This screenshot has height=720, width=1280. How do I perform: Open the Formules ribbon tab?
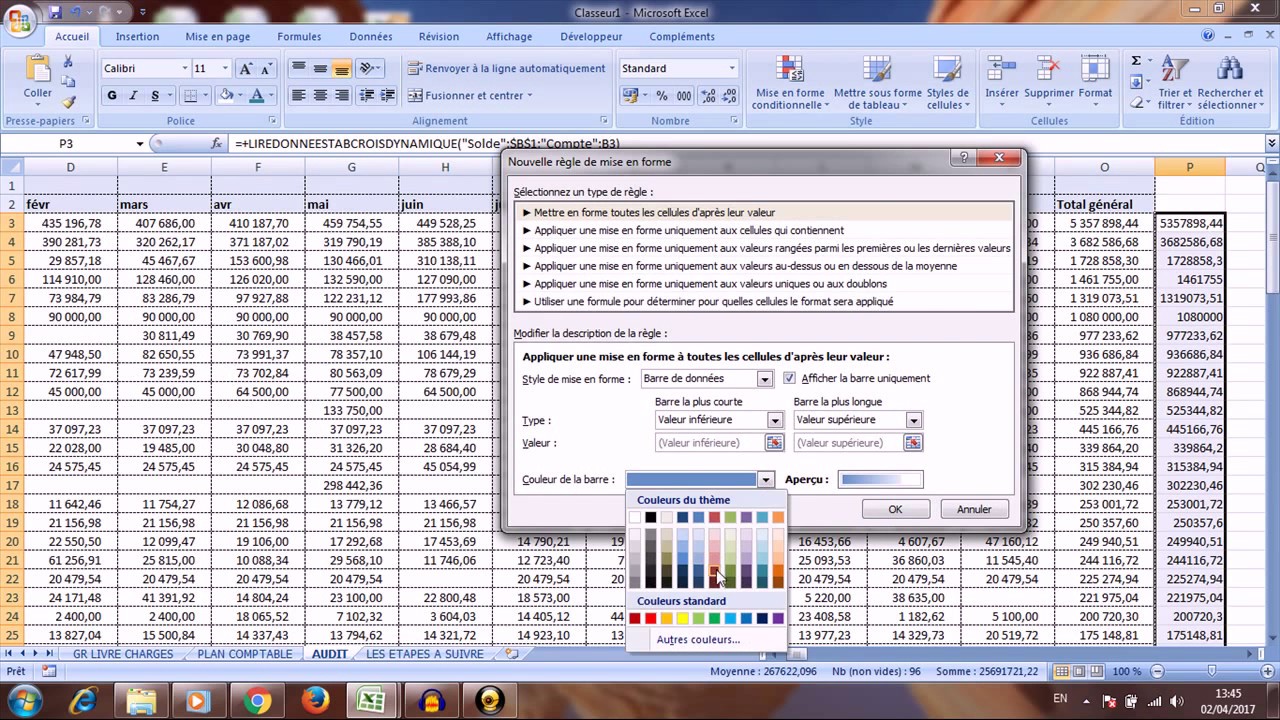click(299, 37)
